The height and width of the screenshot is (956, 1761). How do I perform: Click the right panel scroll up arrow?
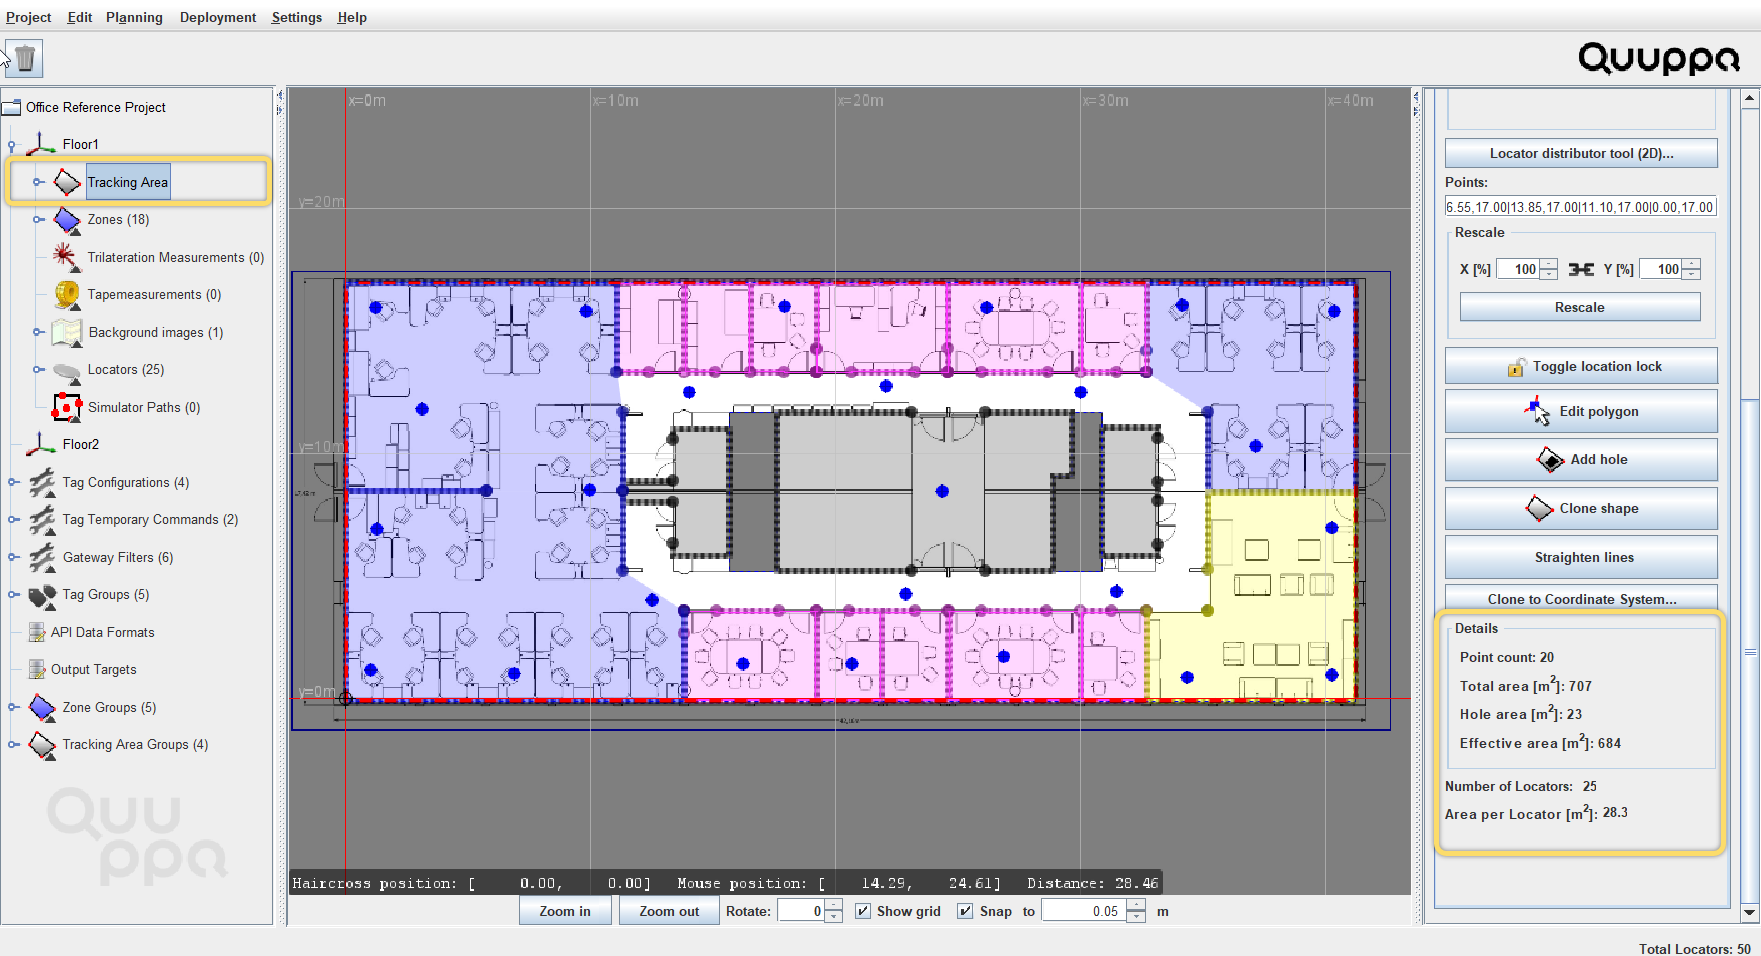coord(1750,98)
